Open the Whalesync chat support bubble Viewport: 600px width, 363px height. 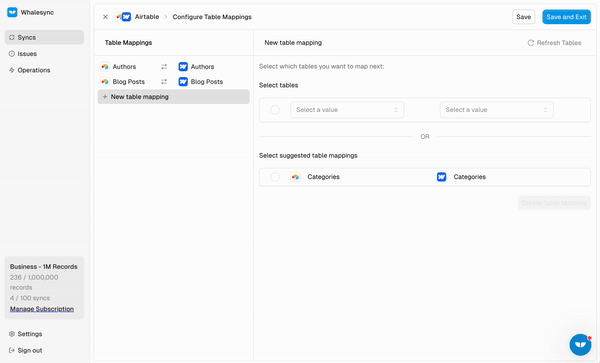(580, 345)
